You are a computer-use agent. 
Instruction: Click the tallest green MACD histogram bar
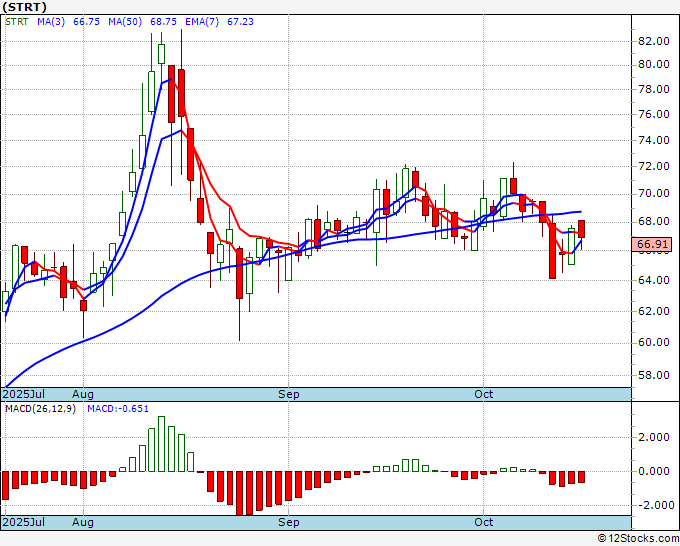[162, 444]
